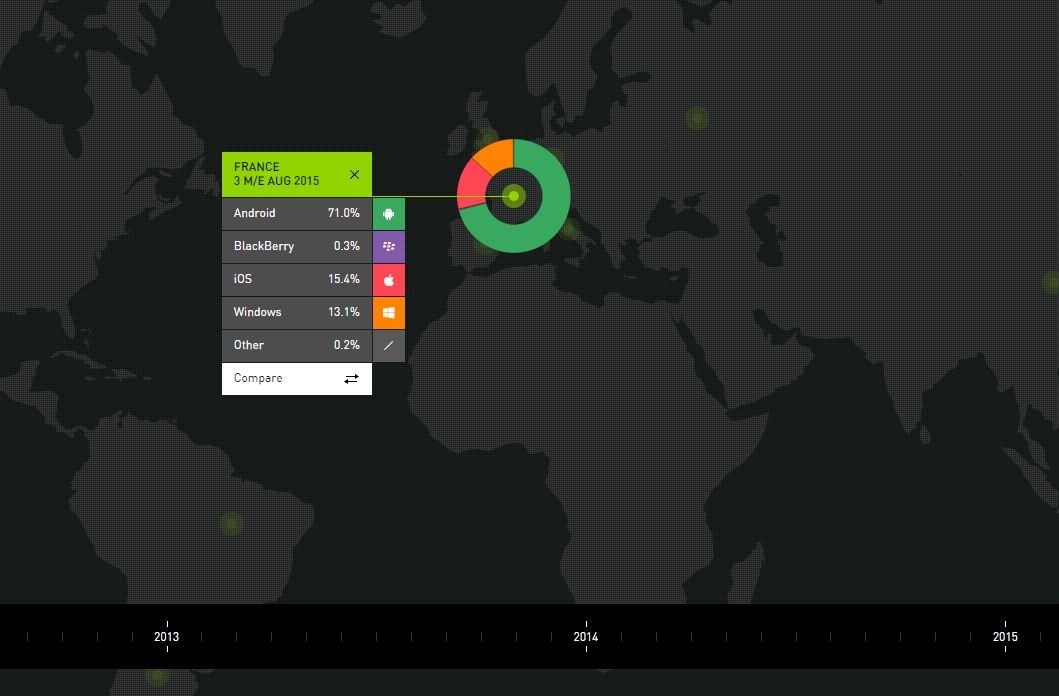
Task: Click the green Android icon tile
Action: point(388,214)
